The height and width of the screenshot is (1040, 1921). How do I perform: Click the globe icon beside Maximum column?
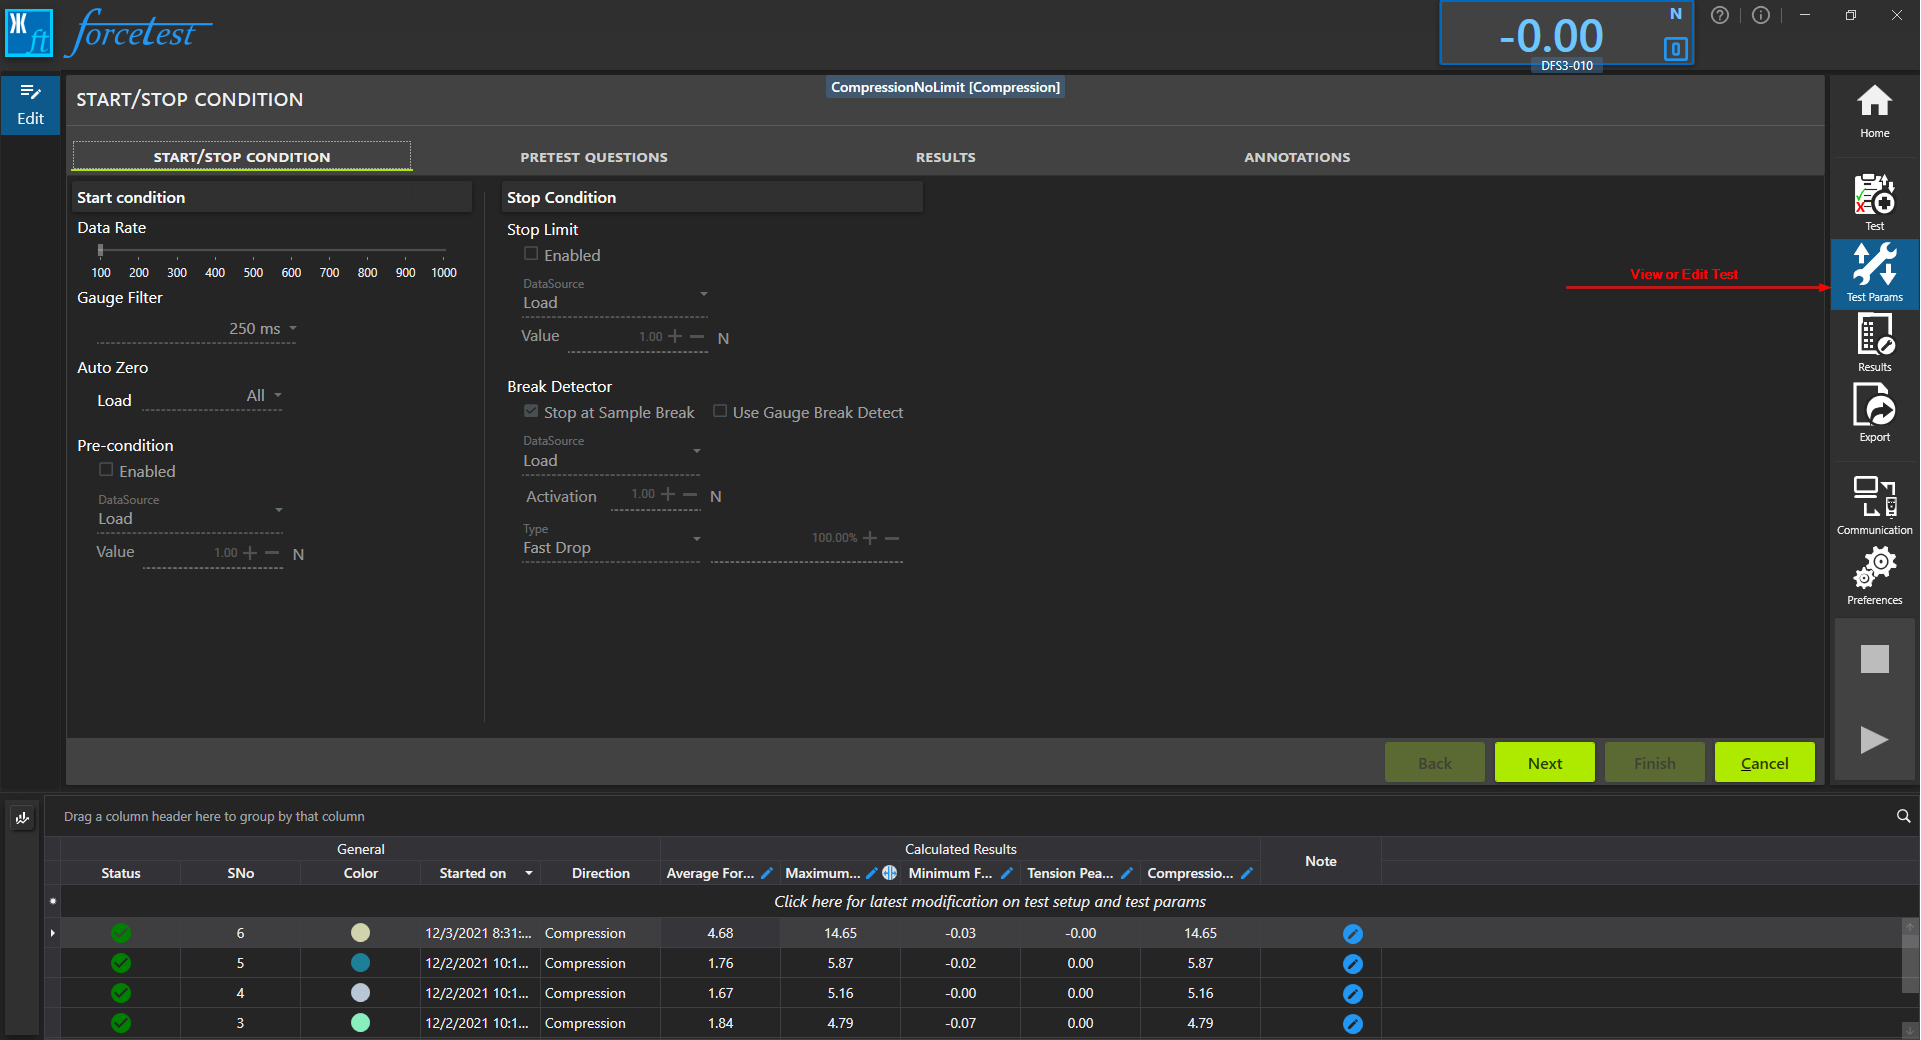tap(889, 873)
